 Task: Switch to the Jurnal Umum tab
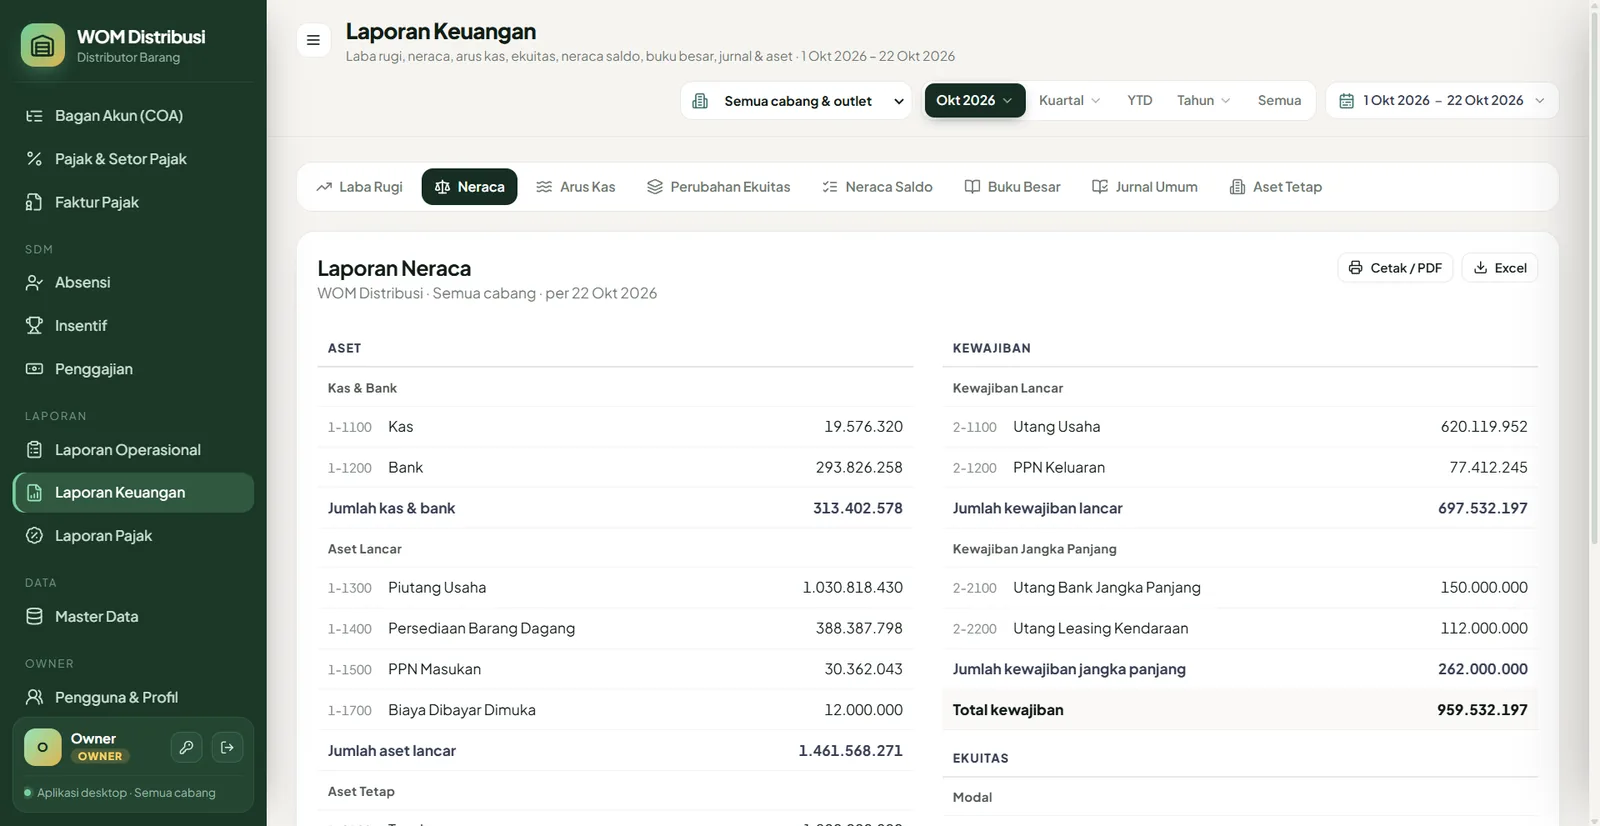click(1145, 187)
